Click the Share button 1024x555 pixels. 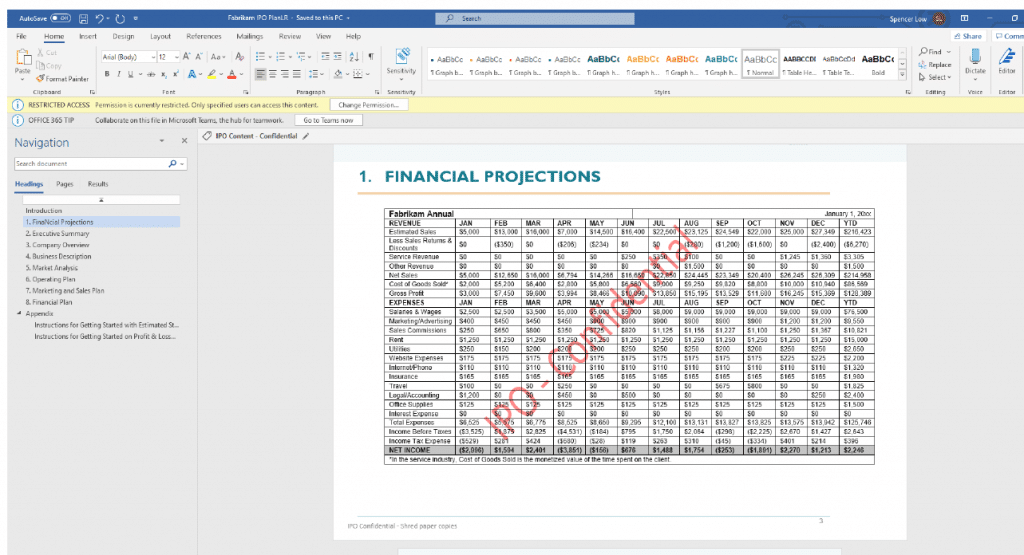pos(968,37)
